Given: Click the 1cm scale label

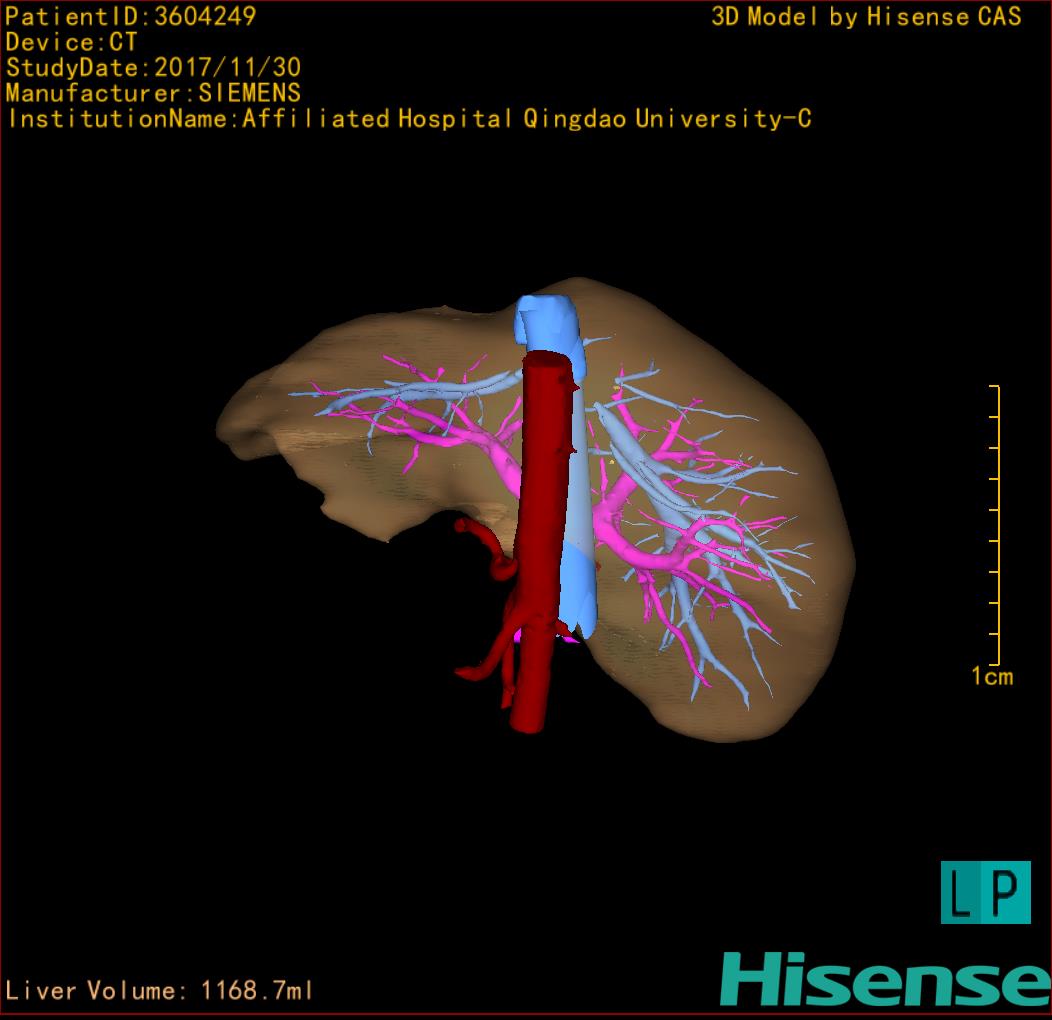Looking at the screenshot, I should pos(992,677).
